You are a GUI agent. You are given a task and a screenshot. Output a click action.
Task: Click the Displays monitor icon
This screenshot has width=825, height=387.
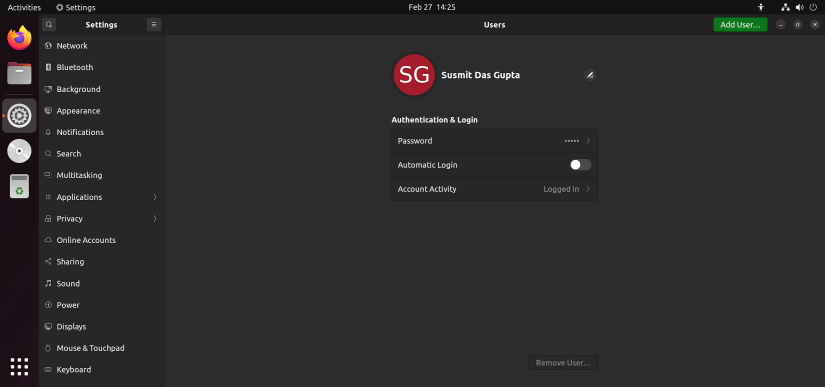pos(48,327)
